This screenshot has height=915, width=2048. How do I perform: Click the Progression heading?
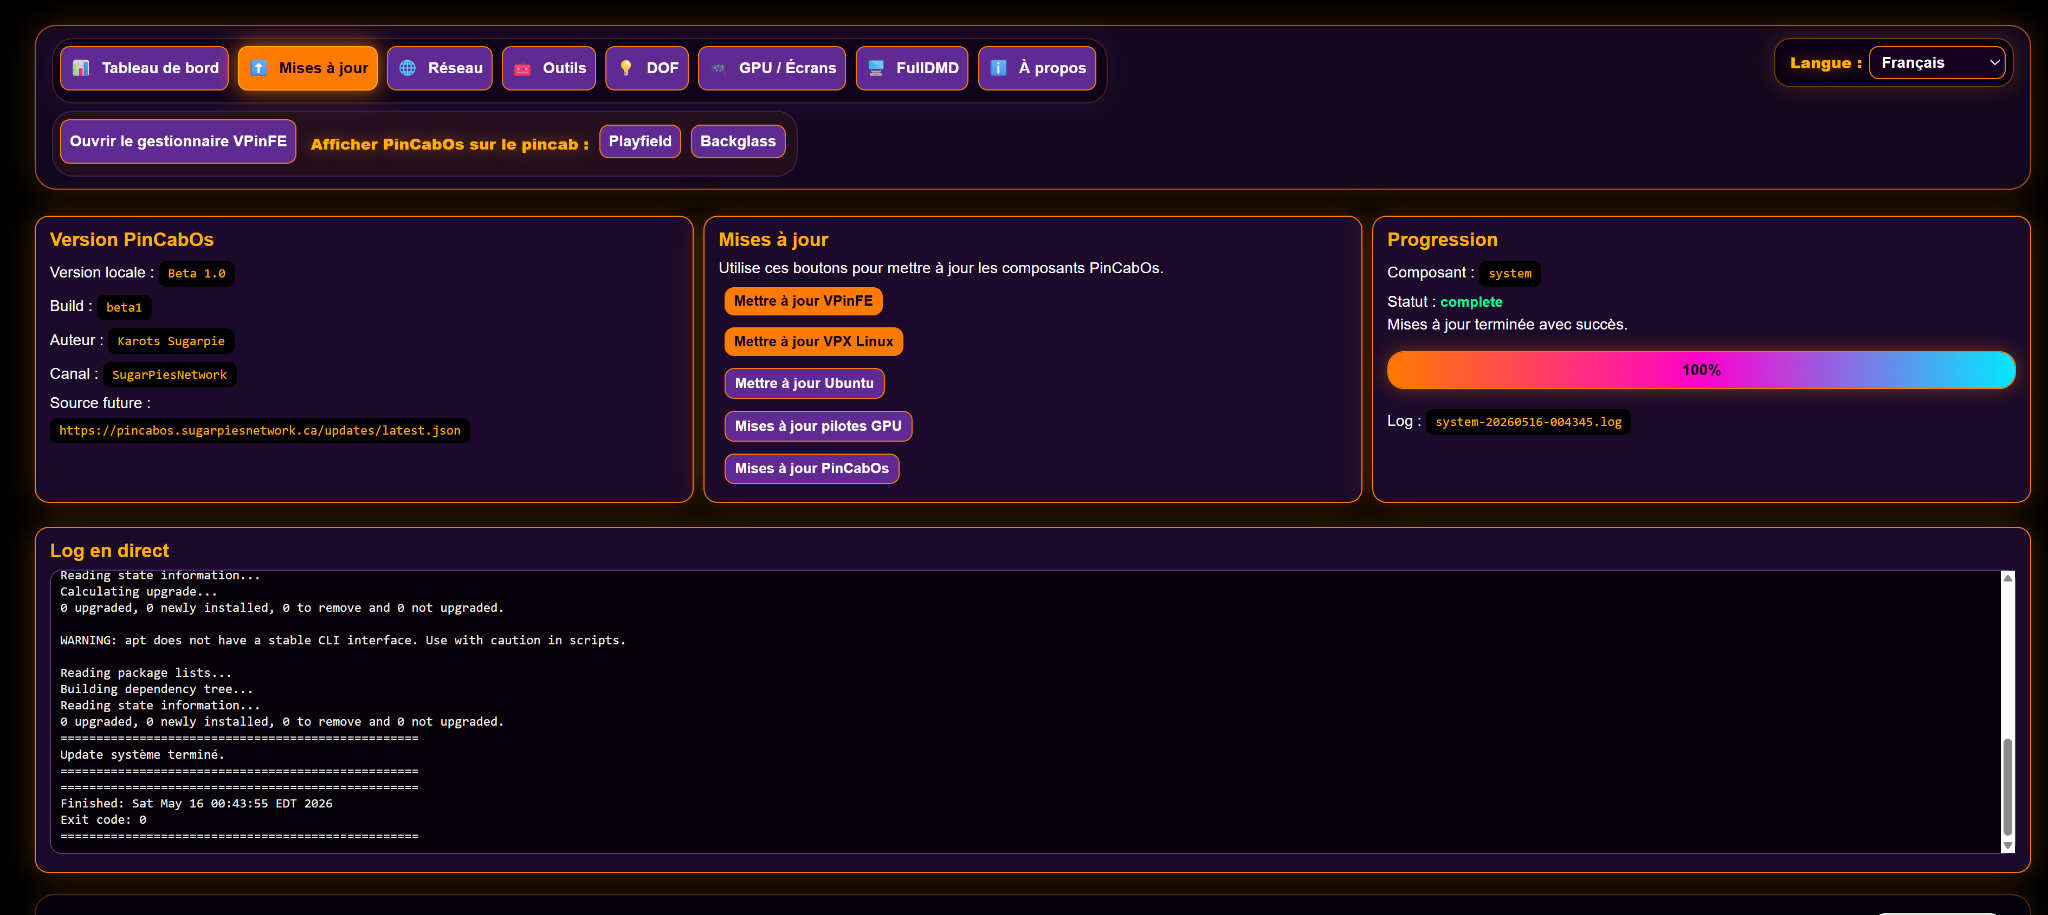point(1442,240)
